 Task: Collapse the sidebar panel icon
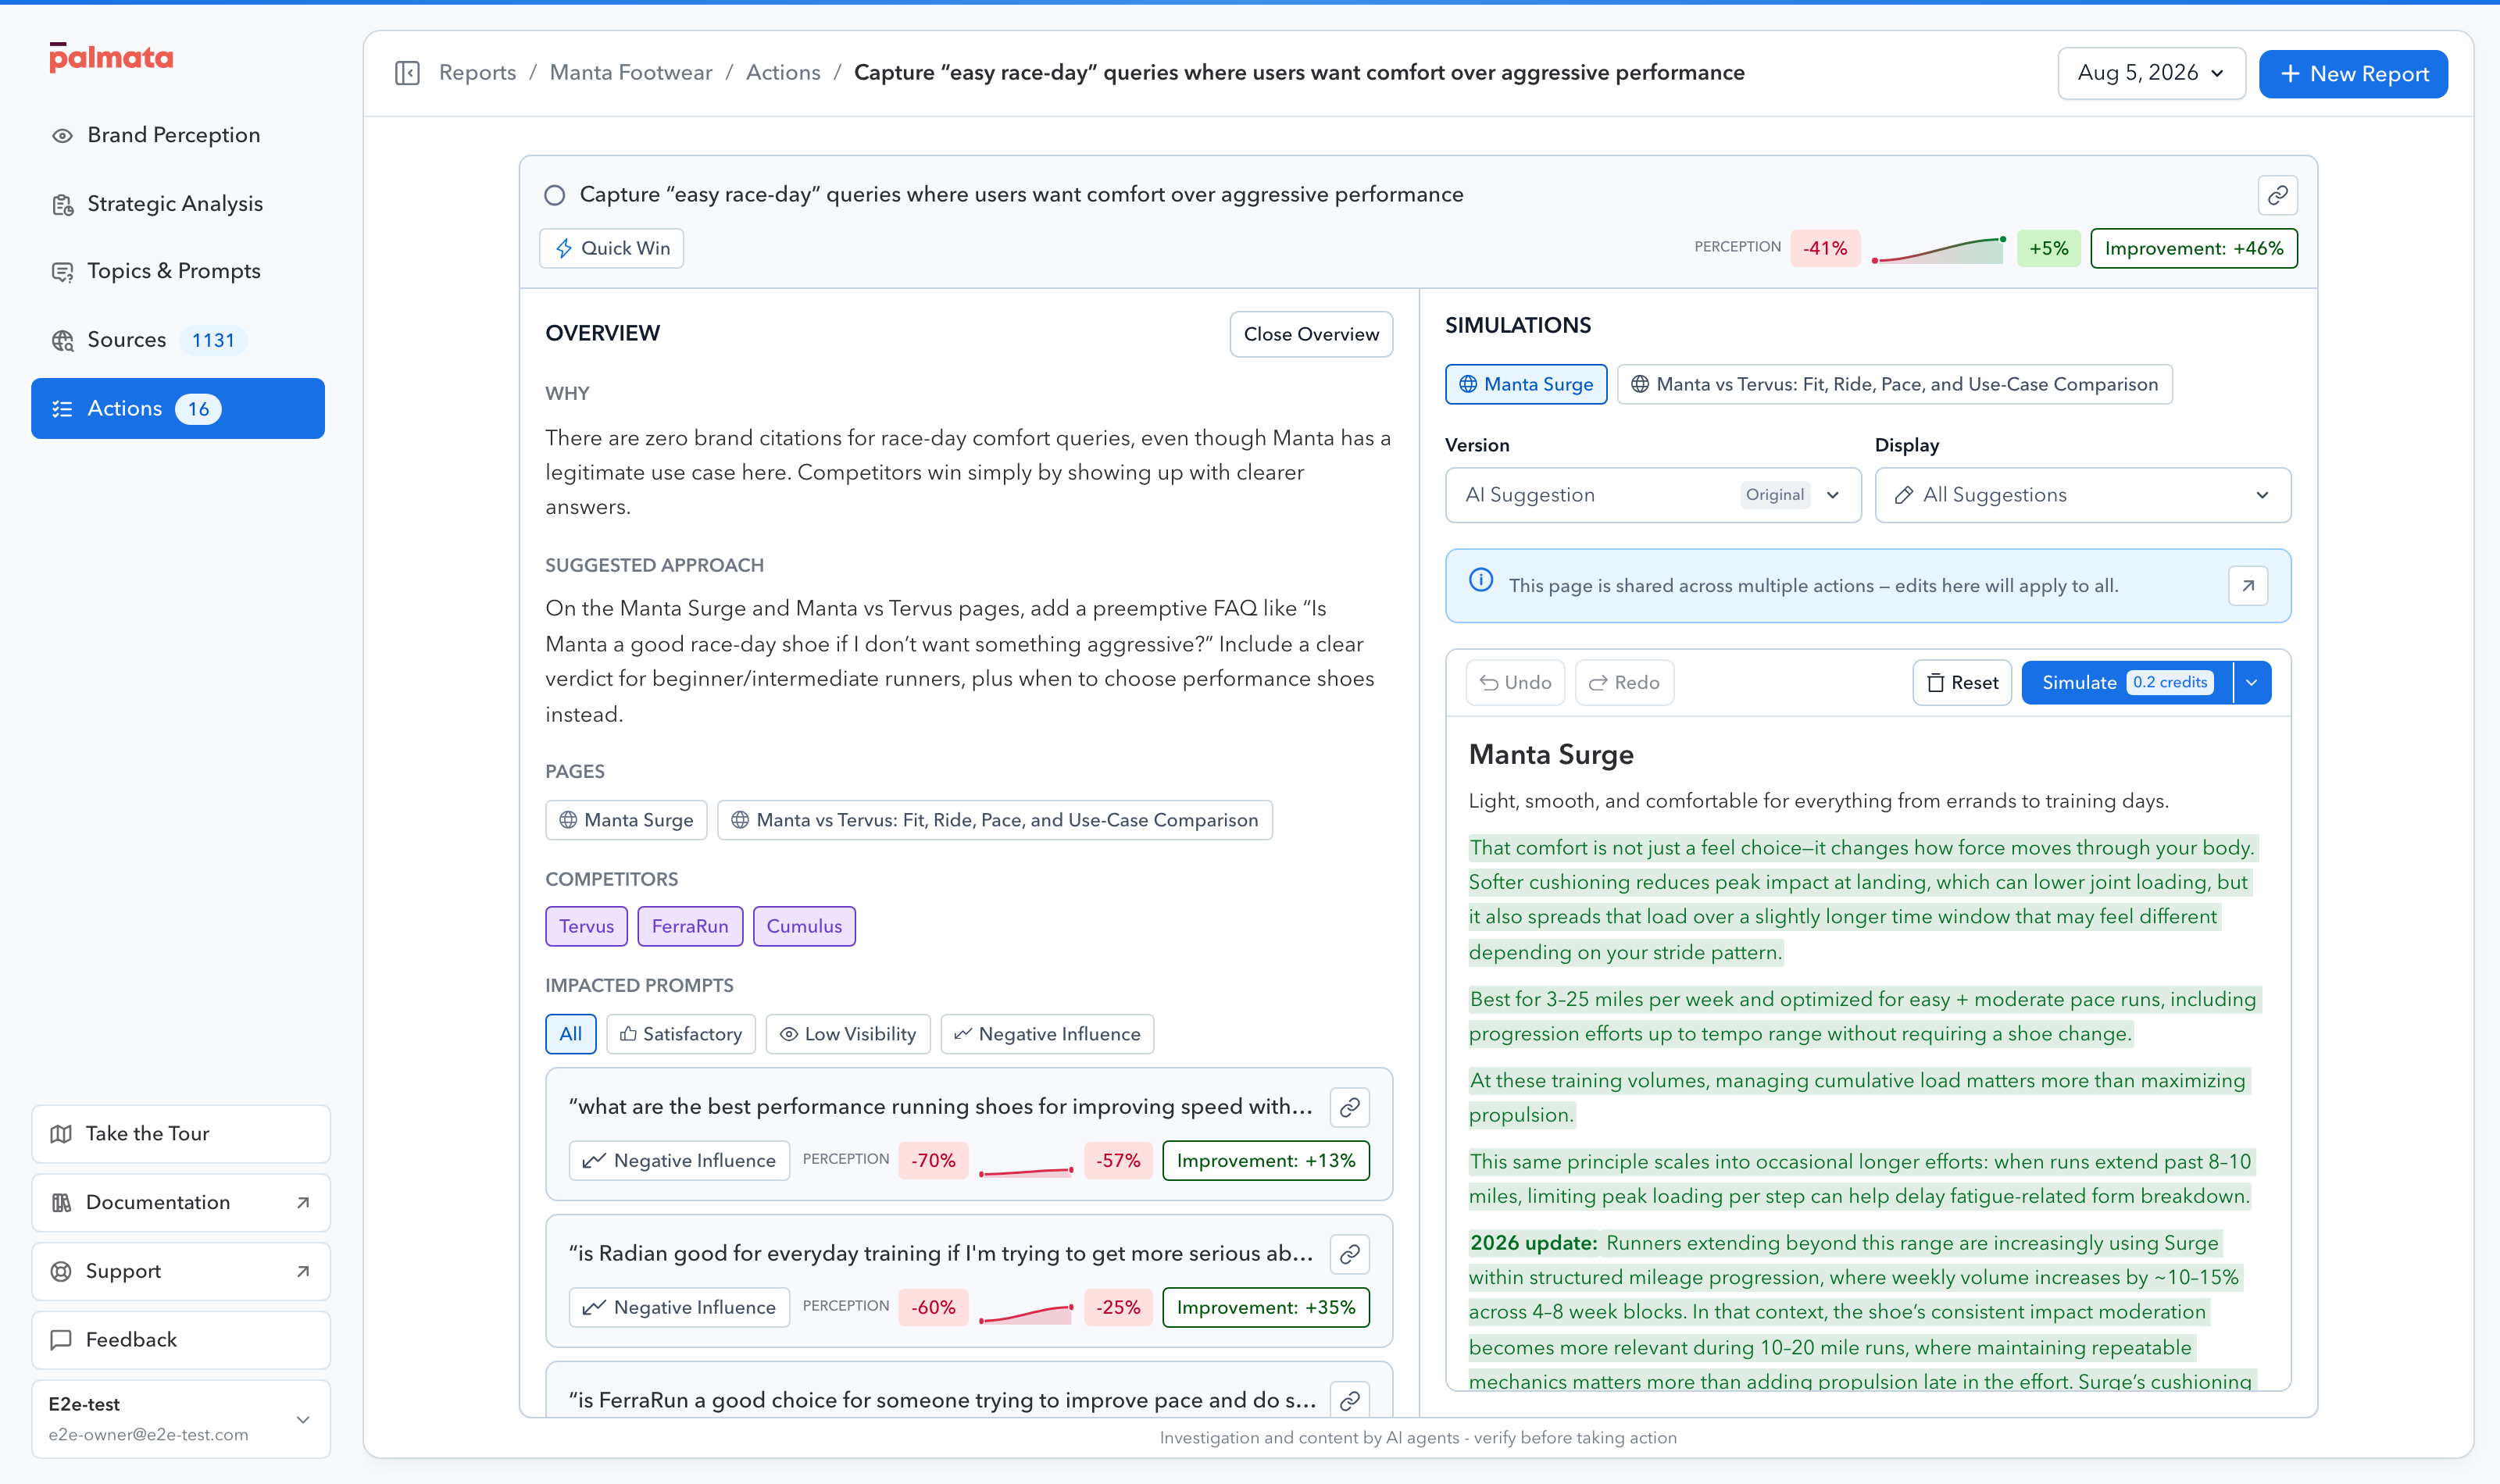tap(407, 73)
